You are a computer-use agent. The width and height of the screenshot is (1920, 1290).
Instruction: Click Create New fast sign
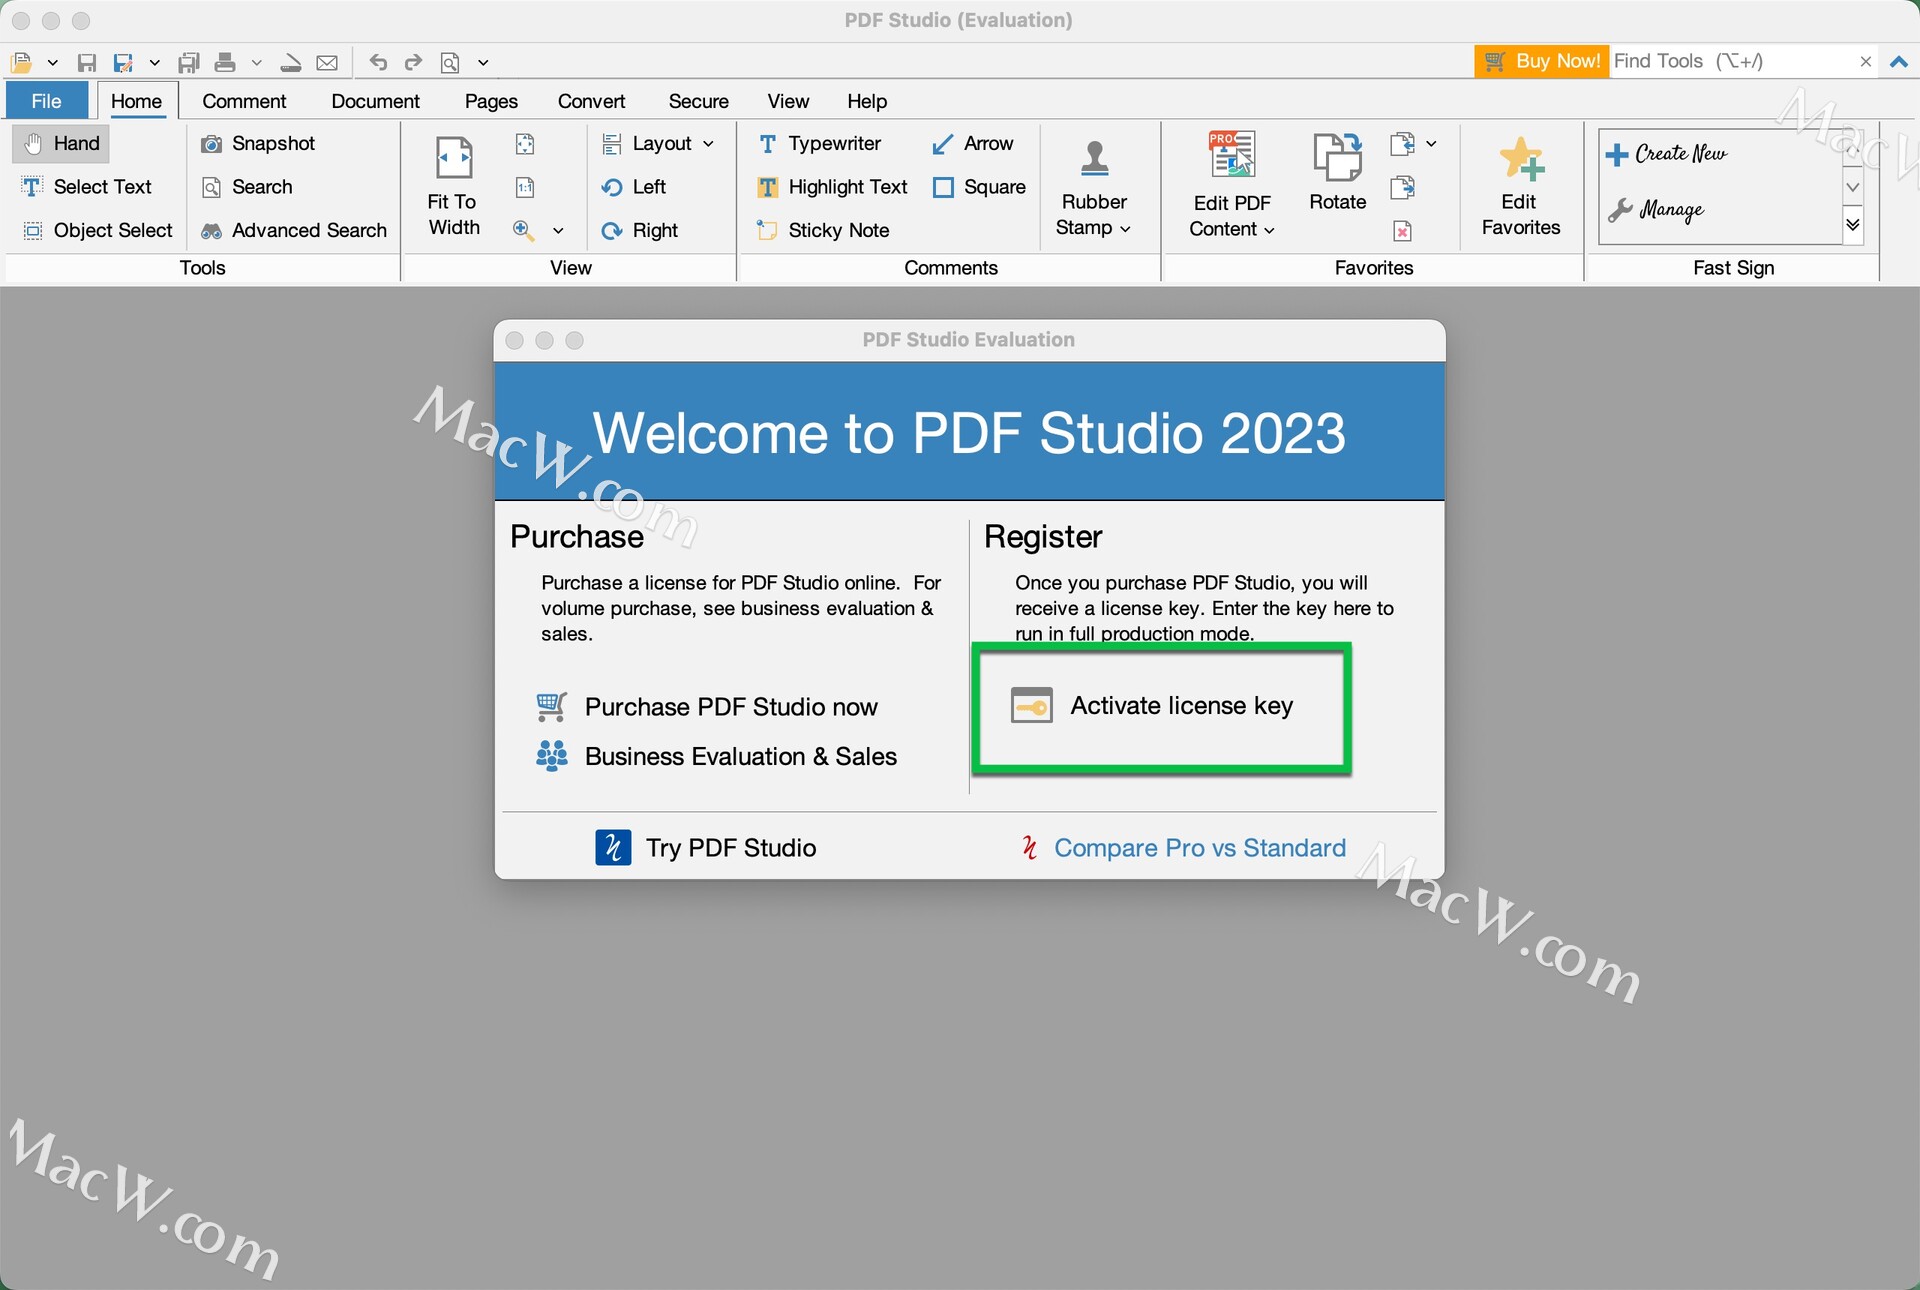[x=1666, y=154]
